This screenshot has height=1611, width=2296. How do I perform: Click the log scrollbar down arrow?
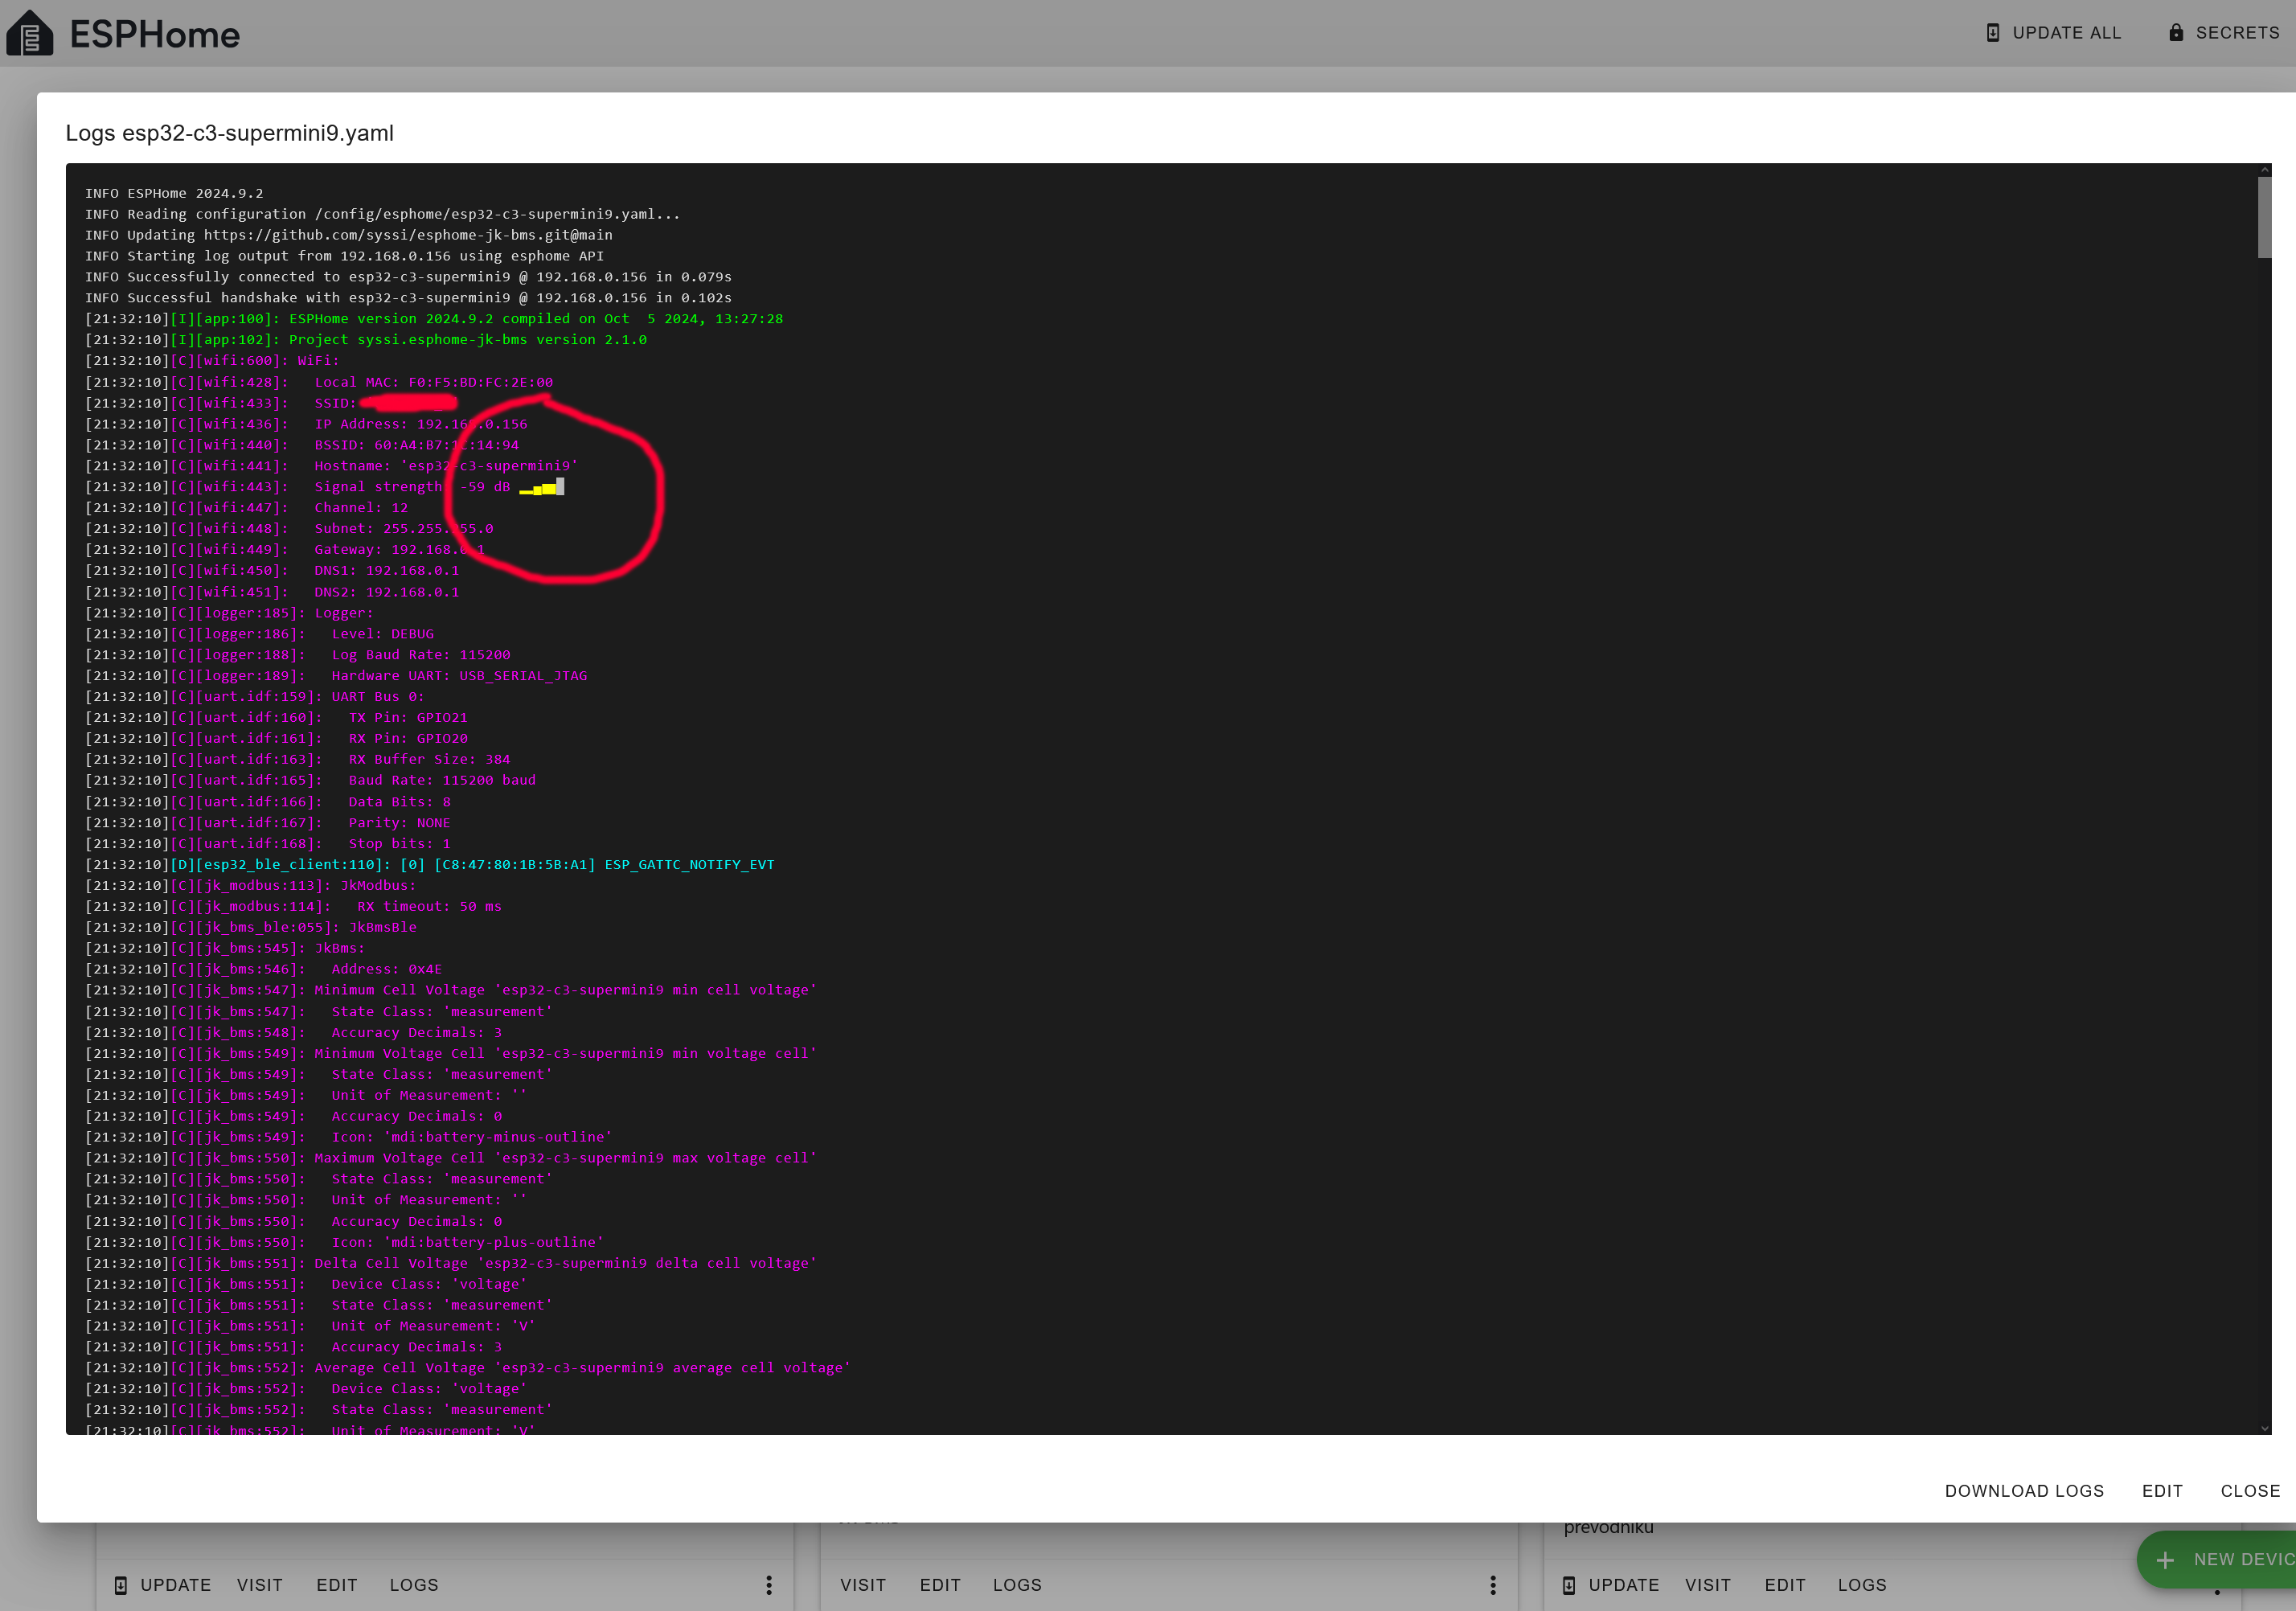[x=2264, y=1428]
